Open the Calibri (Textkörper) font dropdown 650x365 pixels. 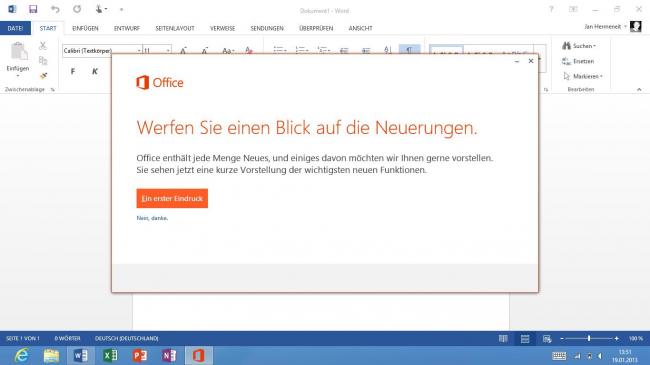pos(139,51)
